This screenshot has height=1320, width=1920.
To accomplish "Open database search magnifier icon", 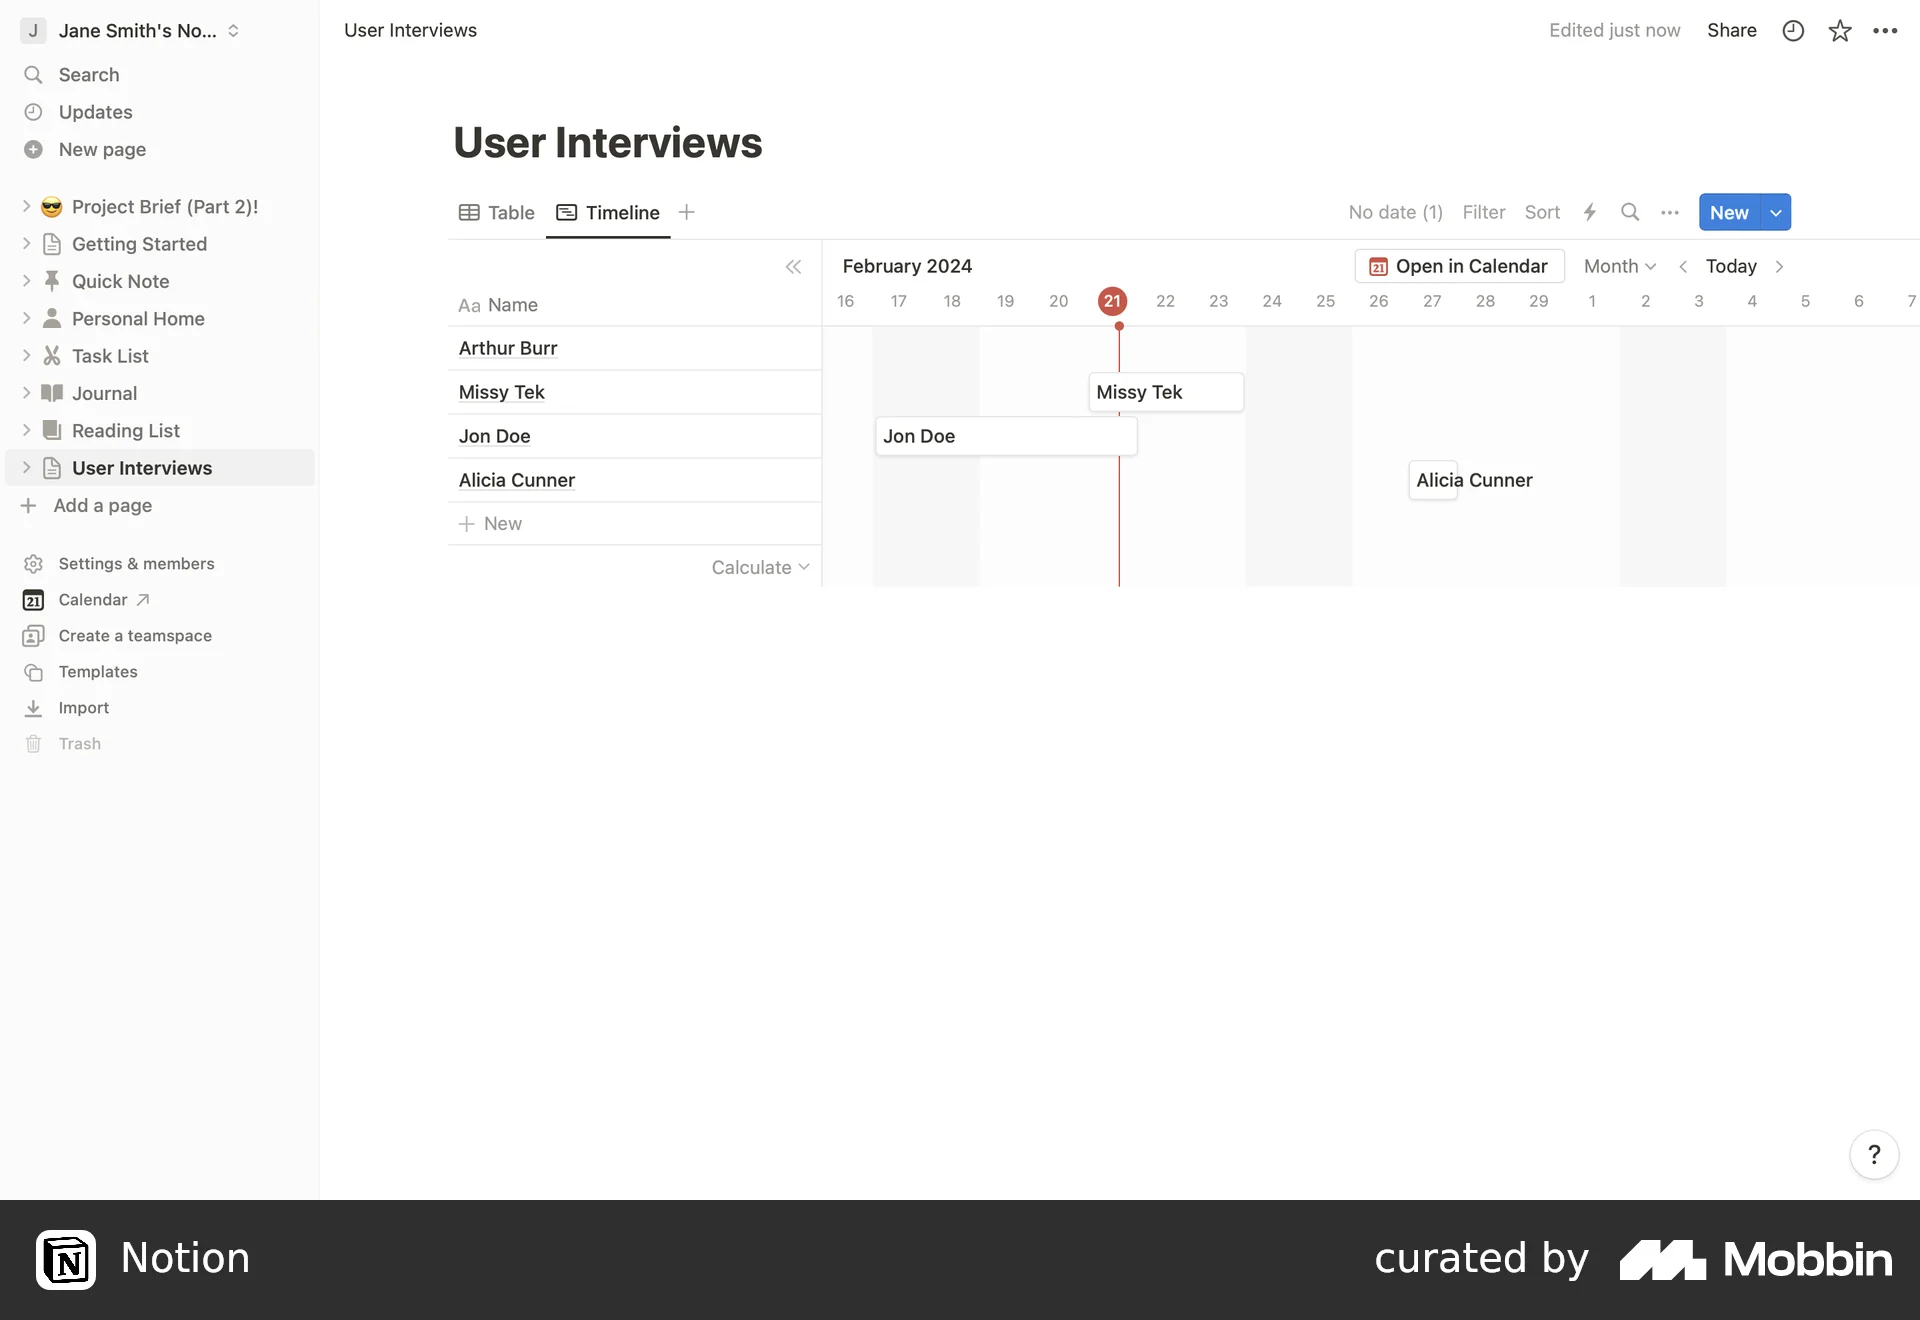I will [1630, 212].
